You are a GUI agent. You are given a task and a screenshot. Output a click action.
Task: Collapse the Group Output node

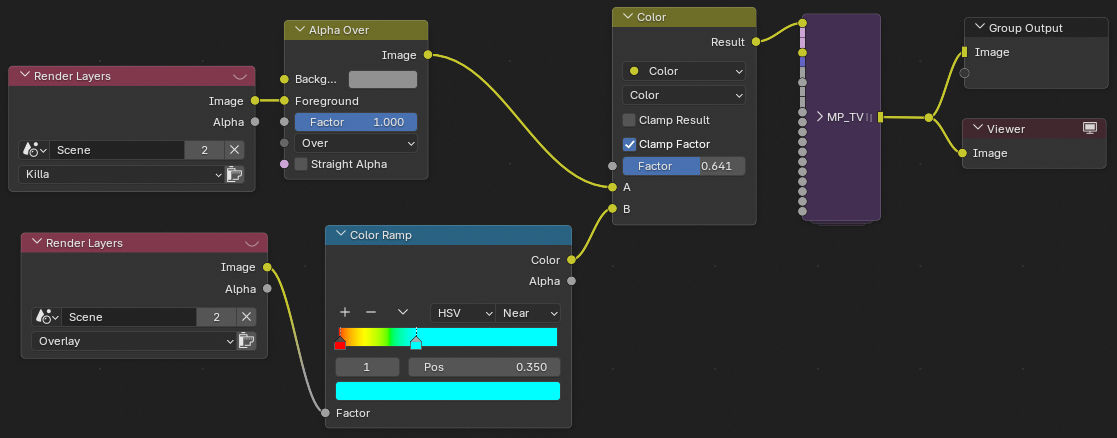[979, 28]
